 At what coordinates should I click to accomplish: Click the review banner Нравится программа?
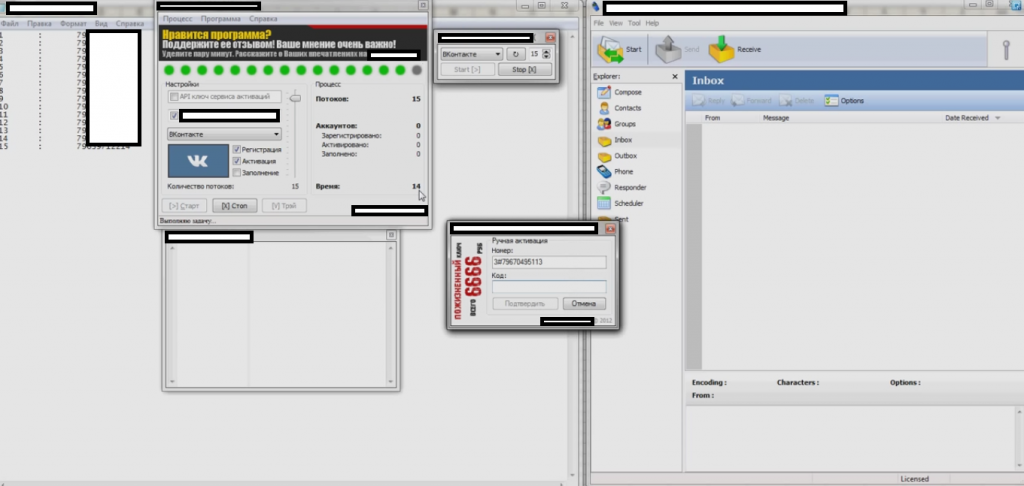tap(291, 44)
